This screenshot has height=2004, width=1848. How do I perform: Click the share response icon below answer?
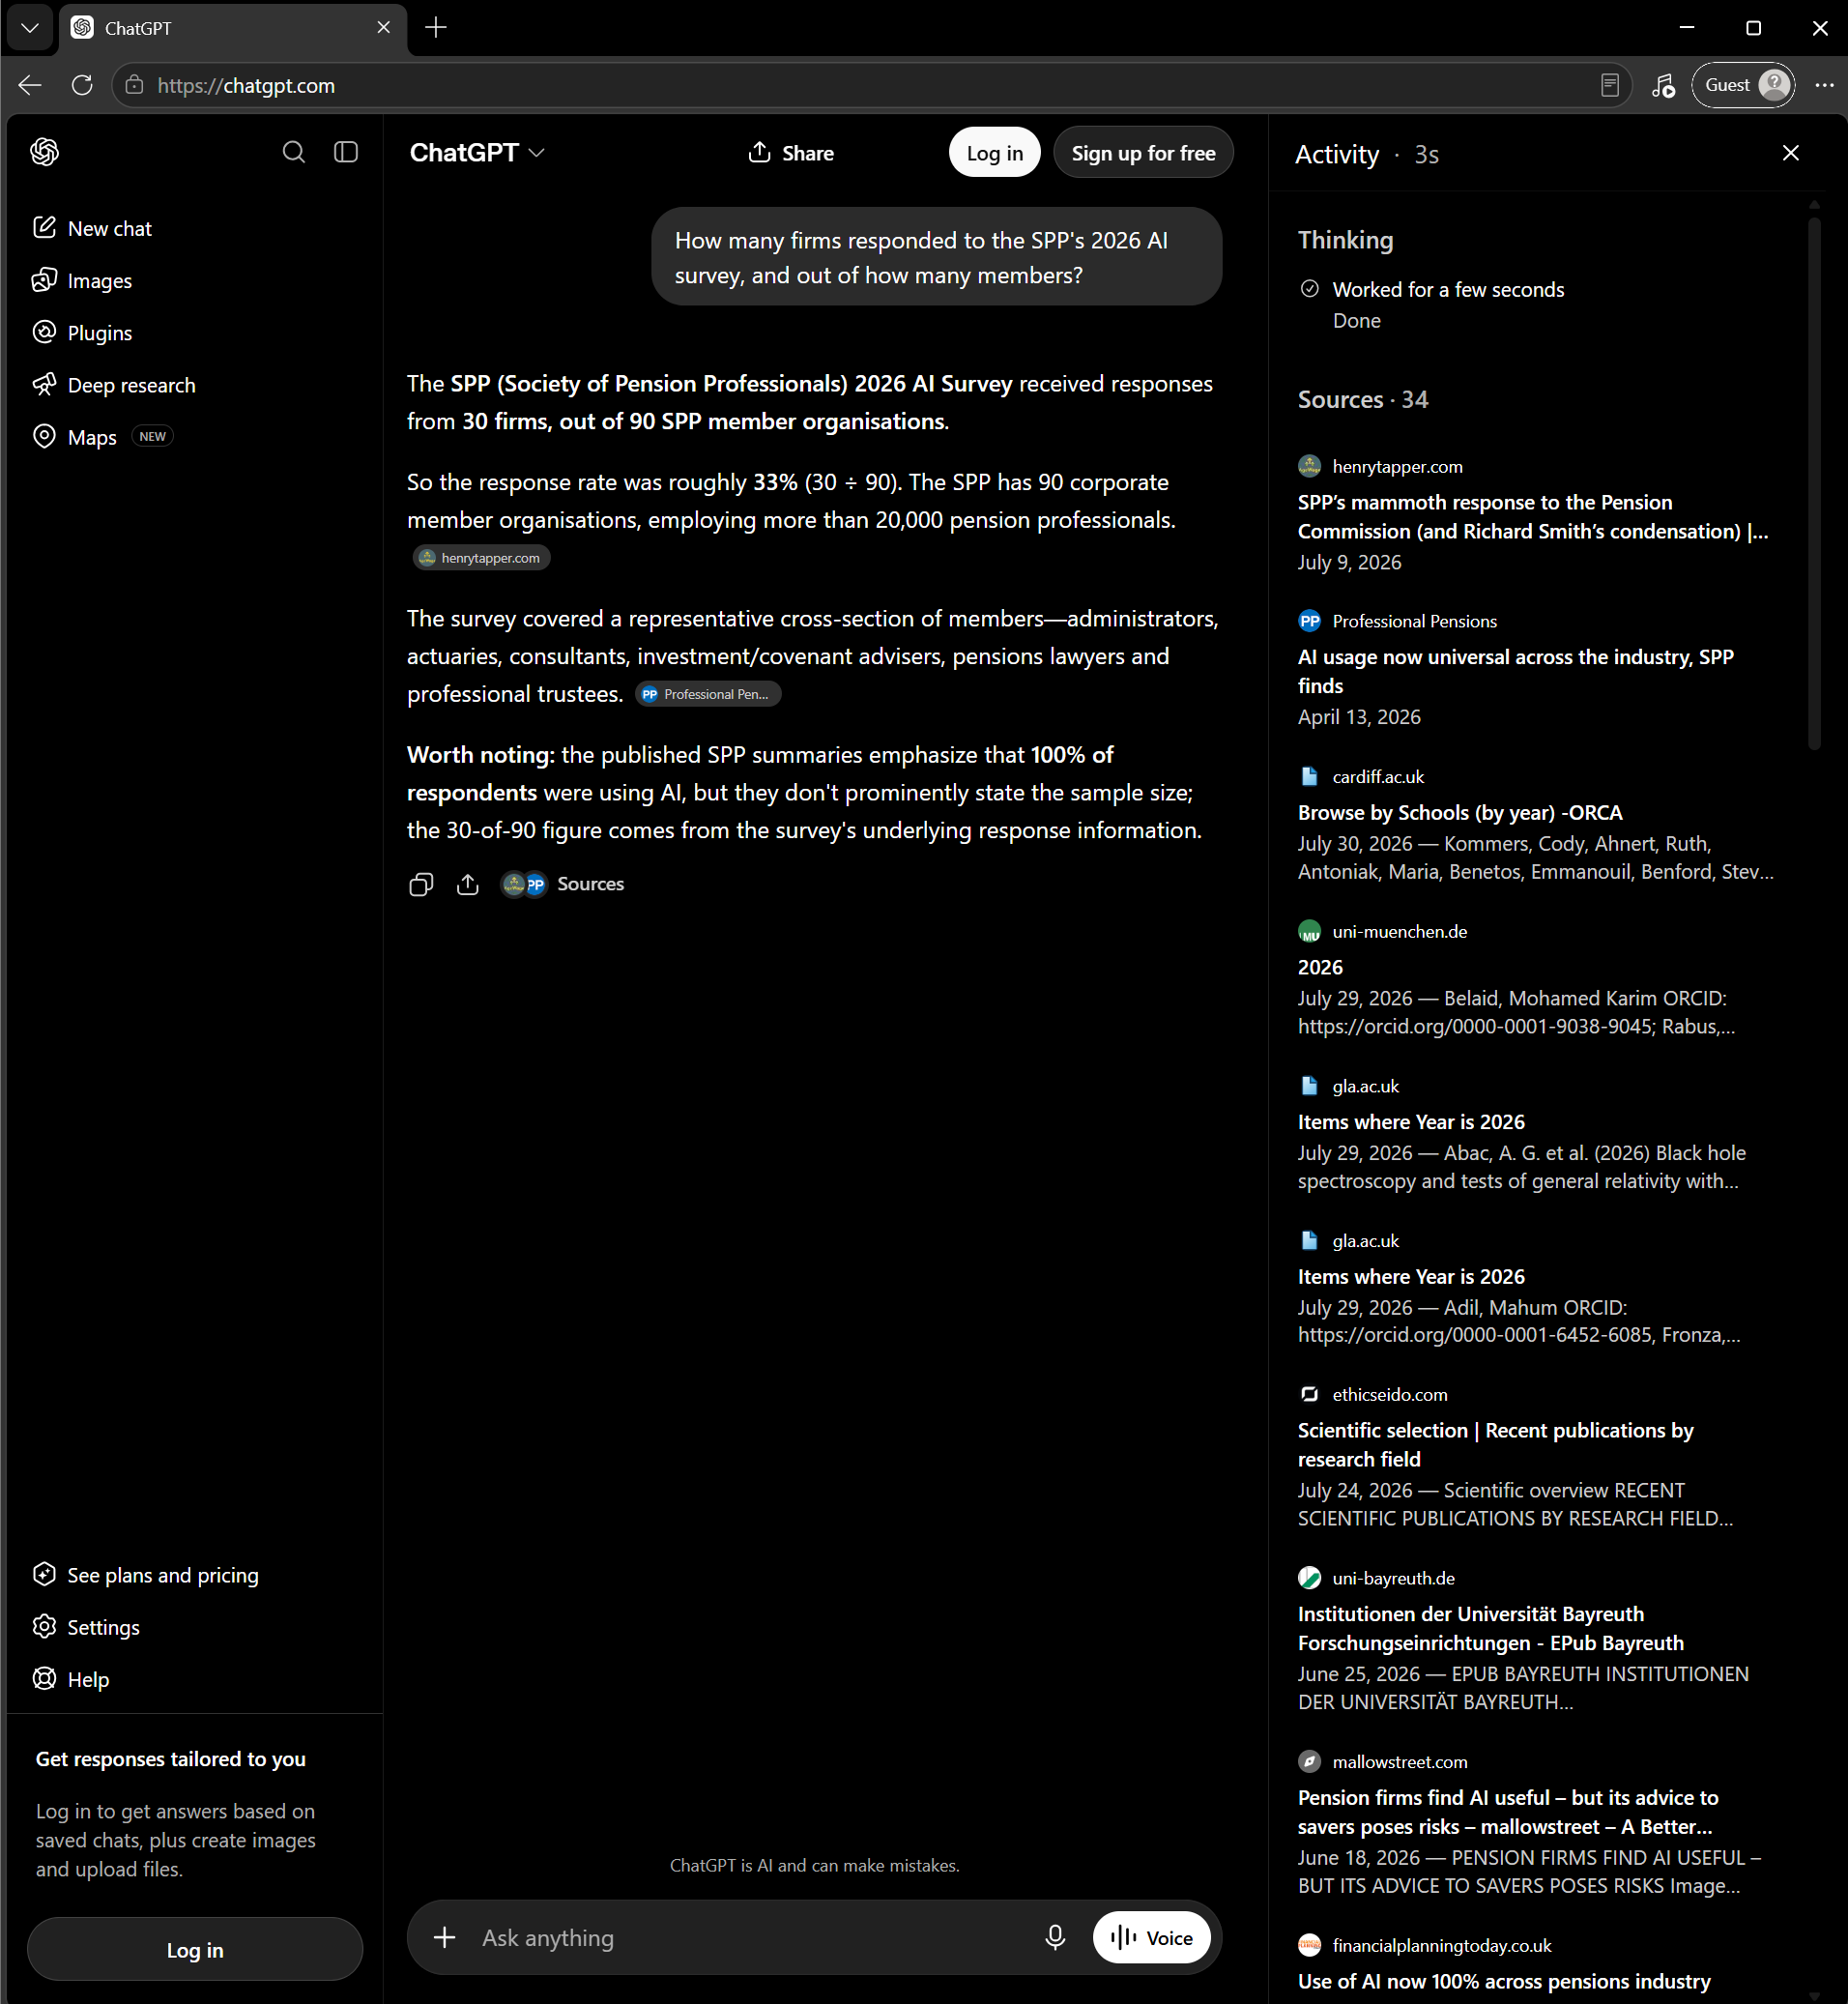pos(467,884)
